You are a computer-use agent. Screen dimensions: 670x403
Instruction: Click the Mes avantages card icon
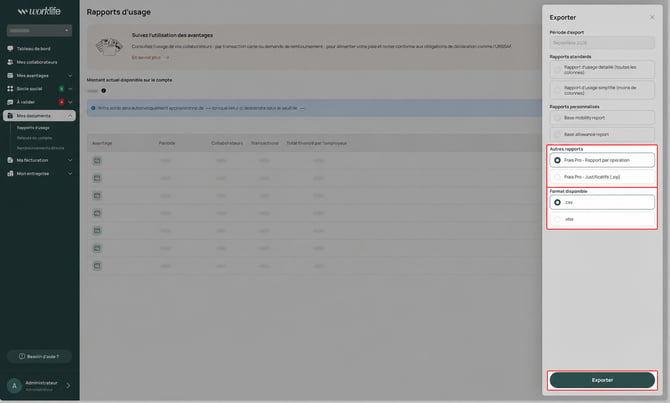click(x=10, y=76)
